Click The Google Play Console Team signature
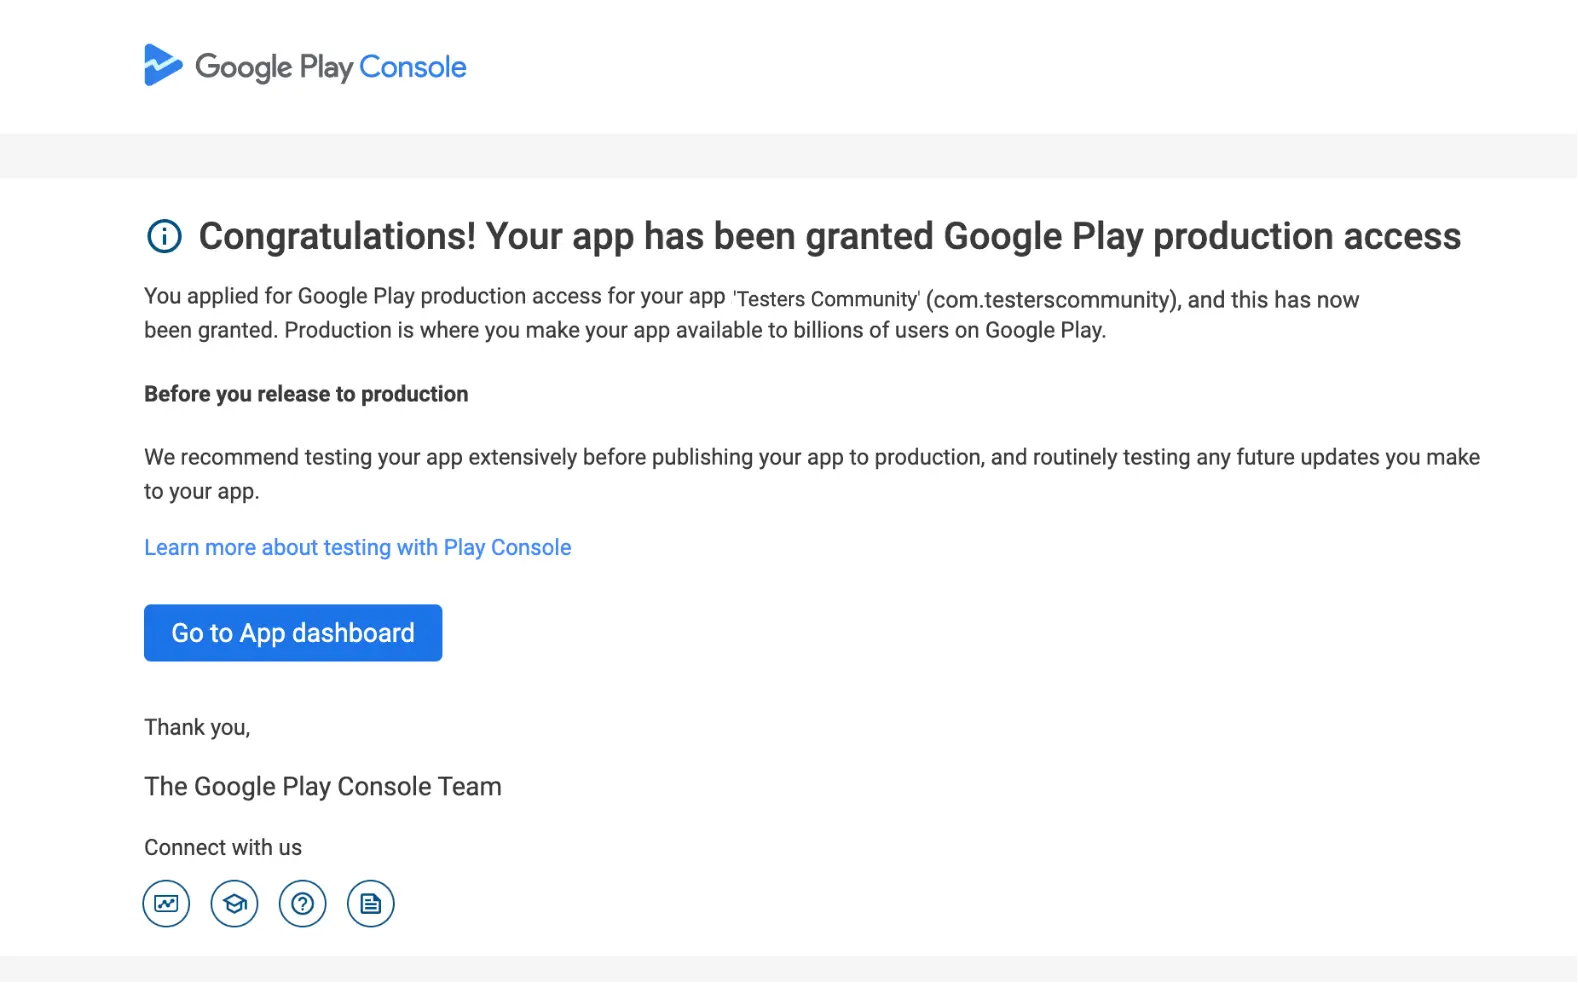The image size is (1578, 983). [322, 787]
